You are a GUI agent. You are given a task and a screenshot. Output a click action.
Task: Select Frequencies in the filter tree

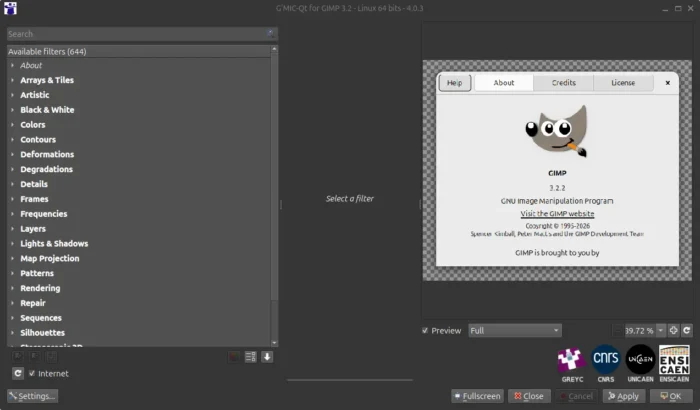pos(44,214)
